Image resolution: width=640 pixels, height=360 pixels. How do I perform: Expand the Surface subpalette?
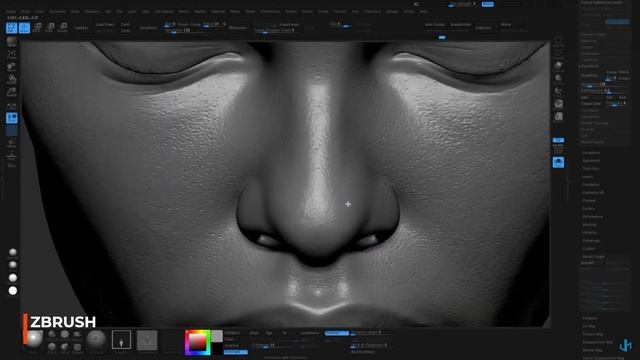[589, 209]
